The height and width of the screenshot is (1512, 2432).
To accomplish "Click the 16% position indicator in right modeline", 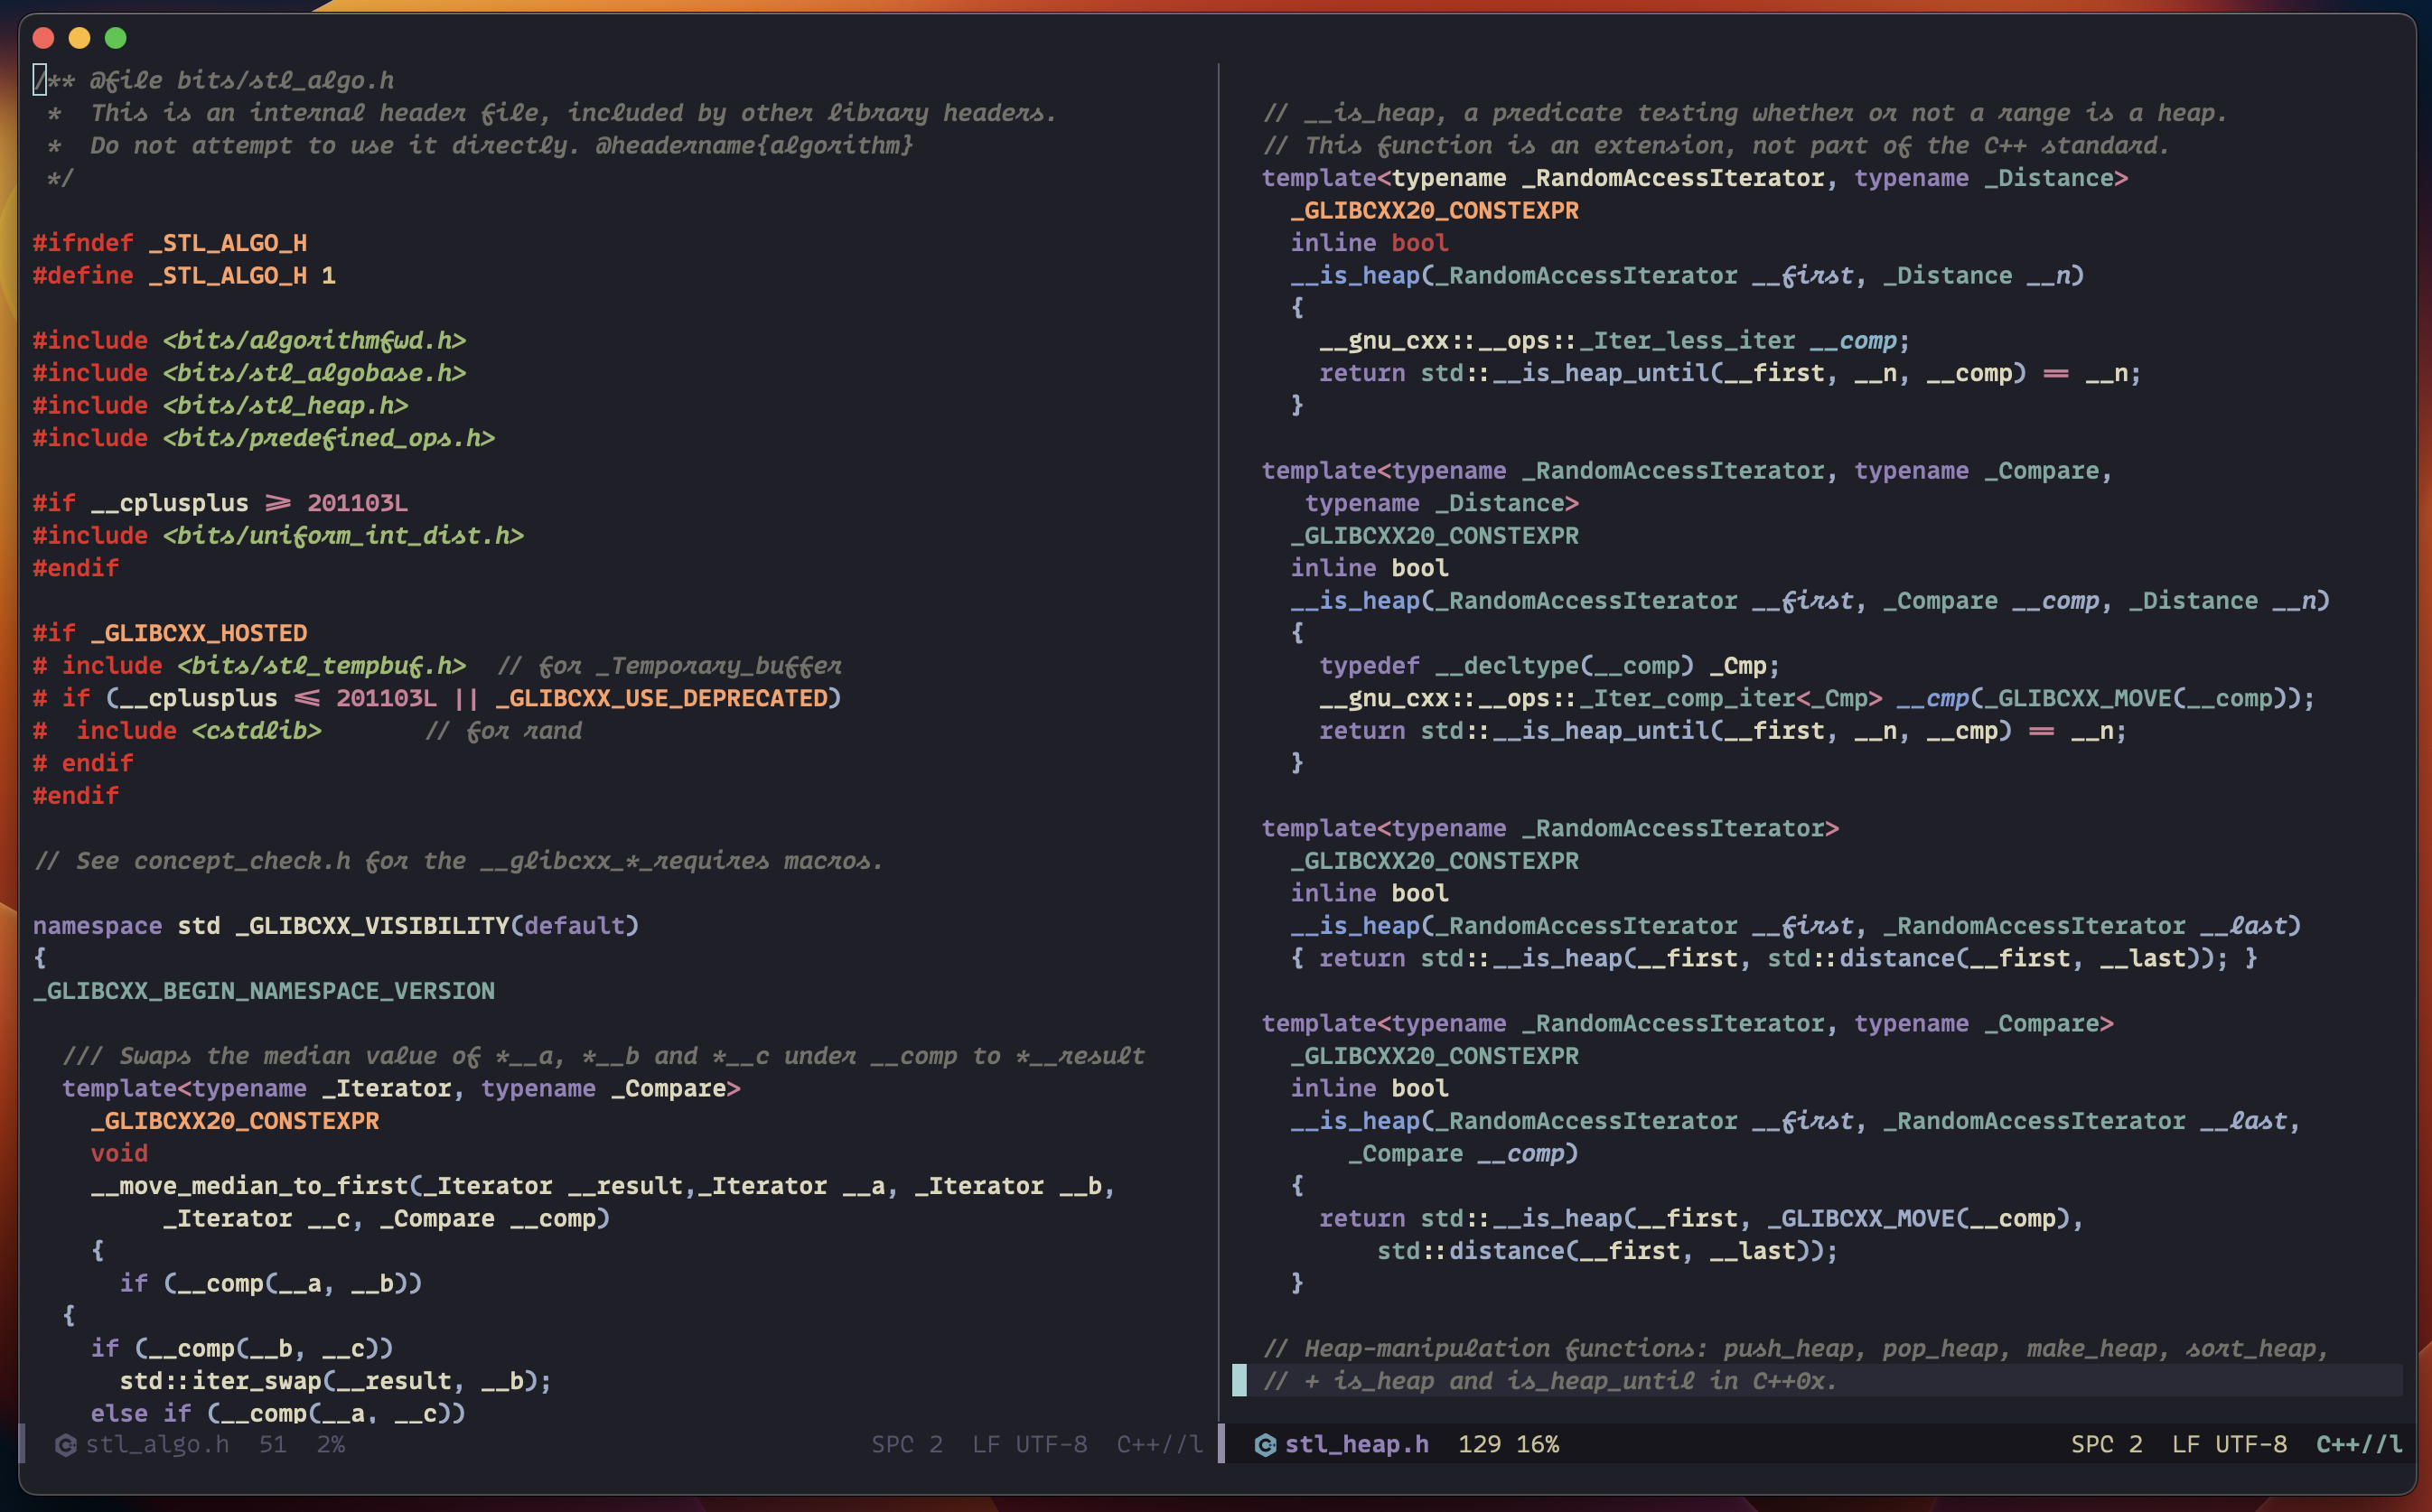I will pos(1538,1444).
